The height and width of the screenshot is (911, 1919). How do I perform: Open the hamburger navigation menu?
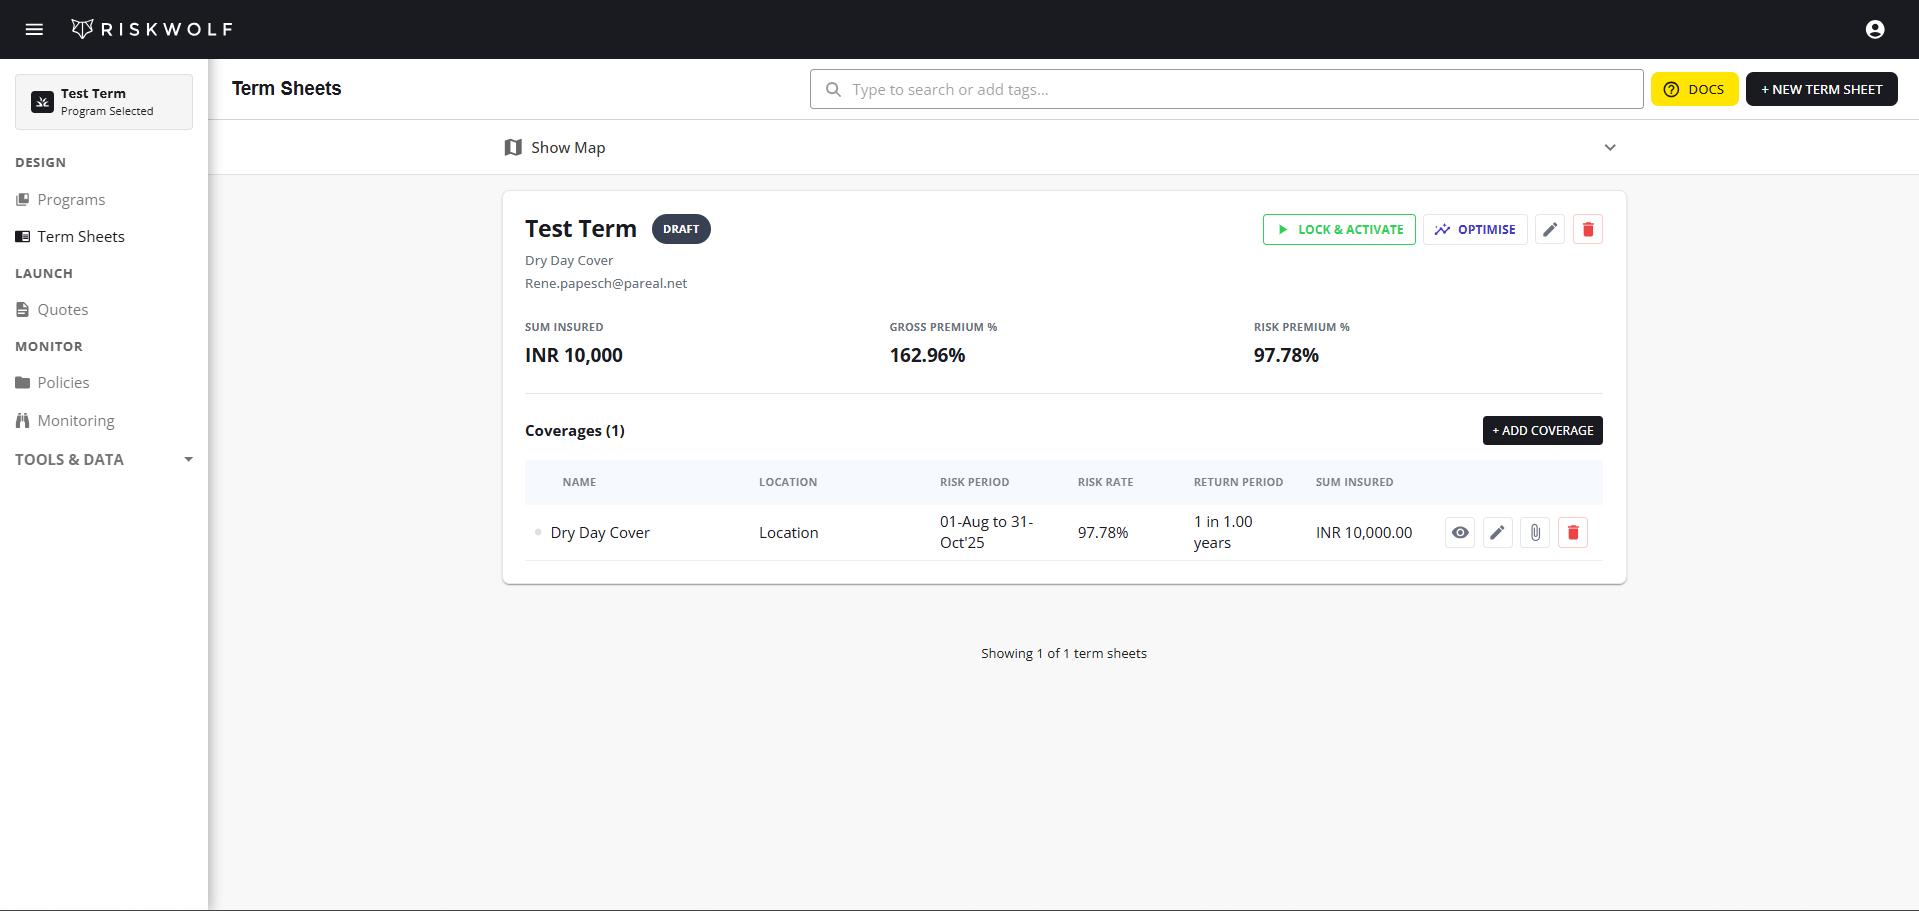33,29
